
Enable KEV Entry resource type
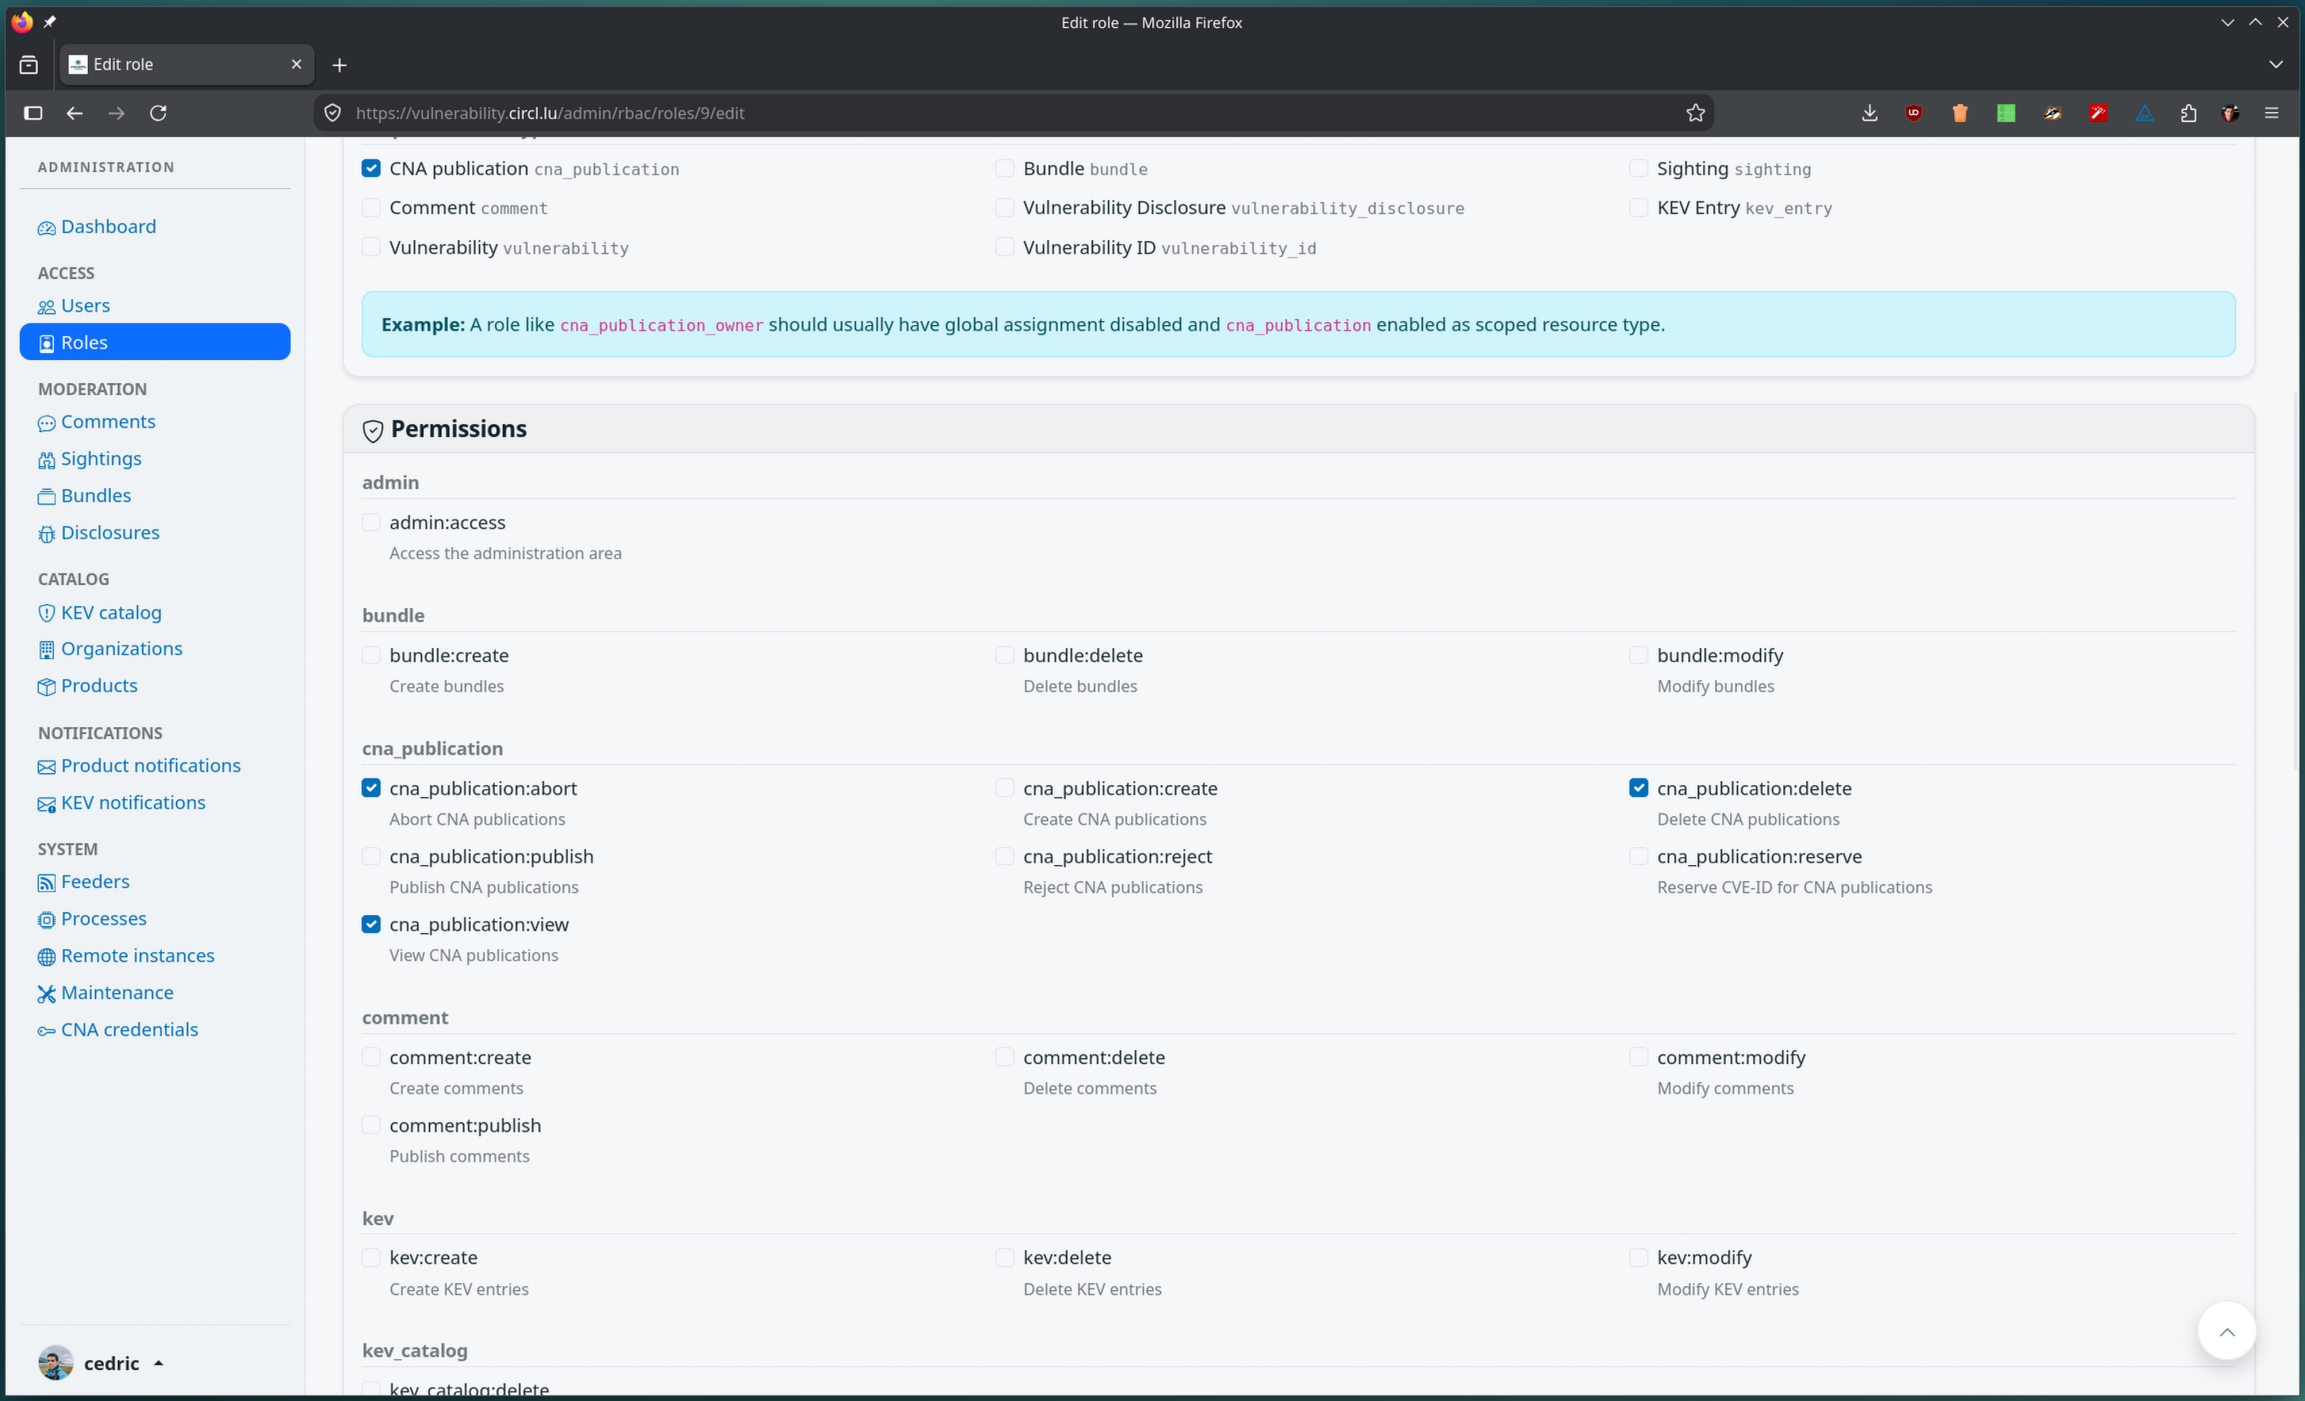point(1638,207)
